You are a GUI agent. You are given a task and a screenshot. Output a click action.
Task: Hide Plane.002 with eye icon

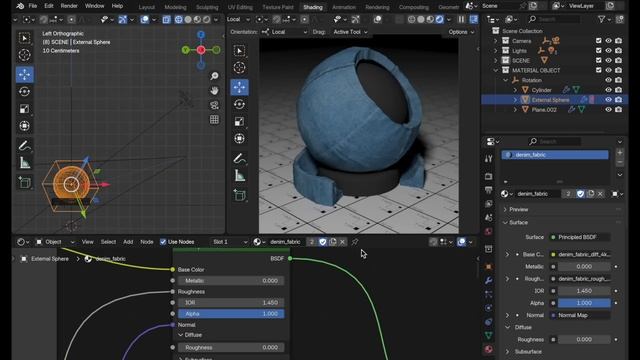(x=608, y=109)
